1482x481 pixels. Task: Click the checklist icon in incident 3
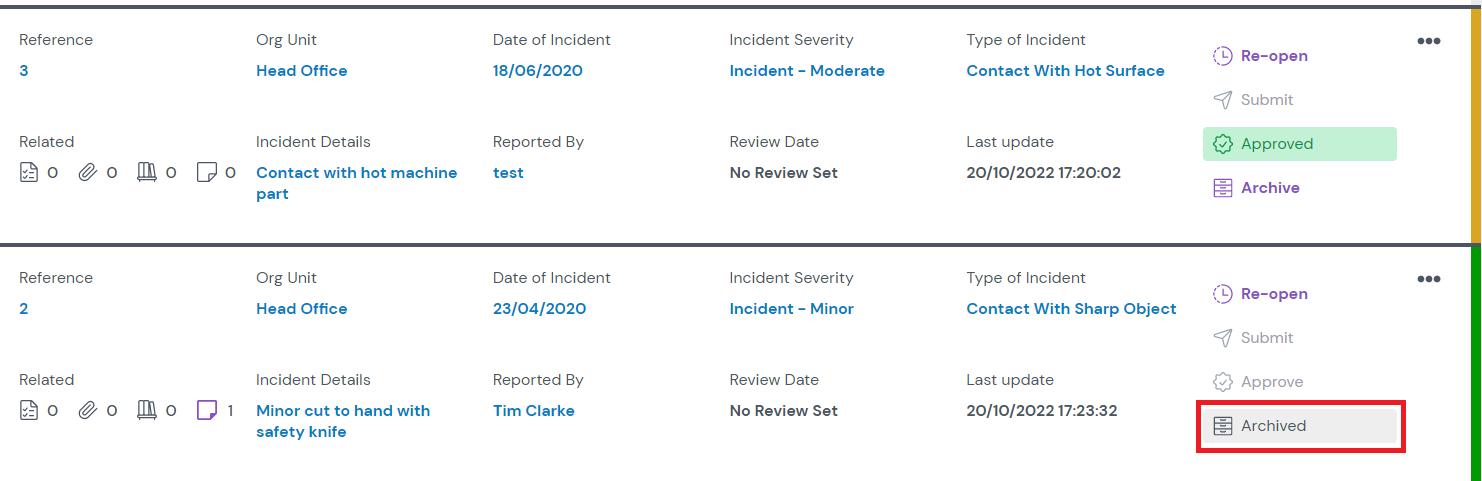(x=29, y=173)
